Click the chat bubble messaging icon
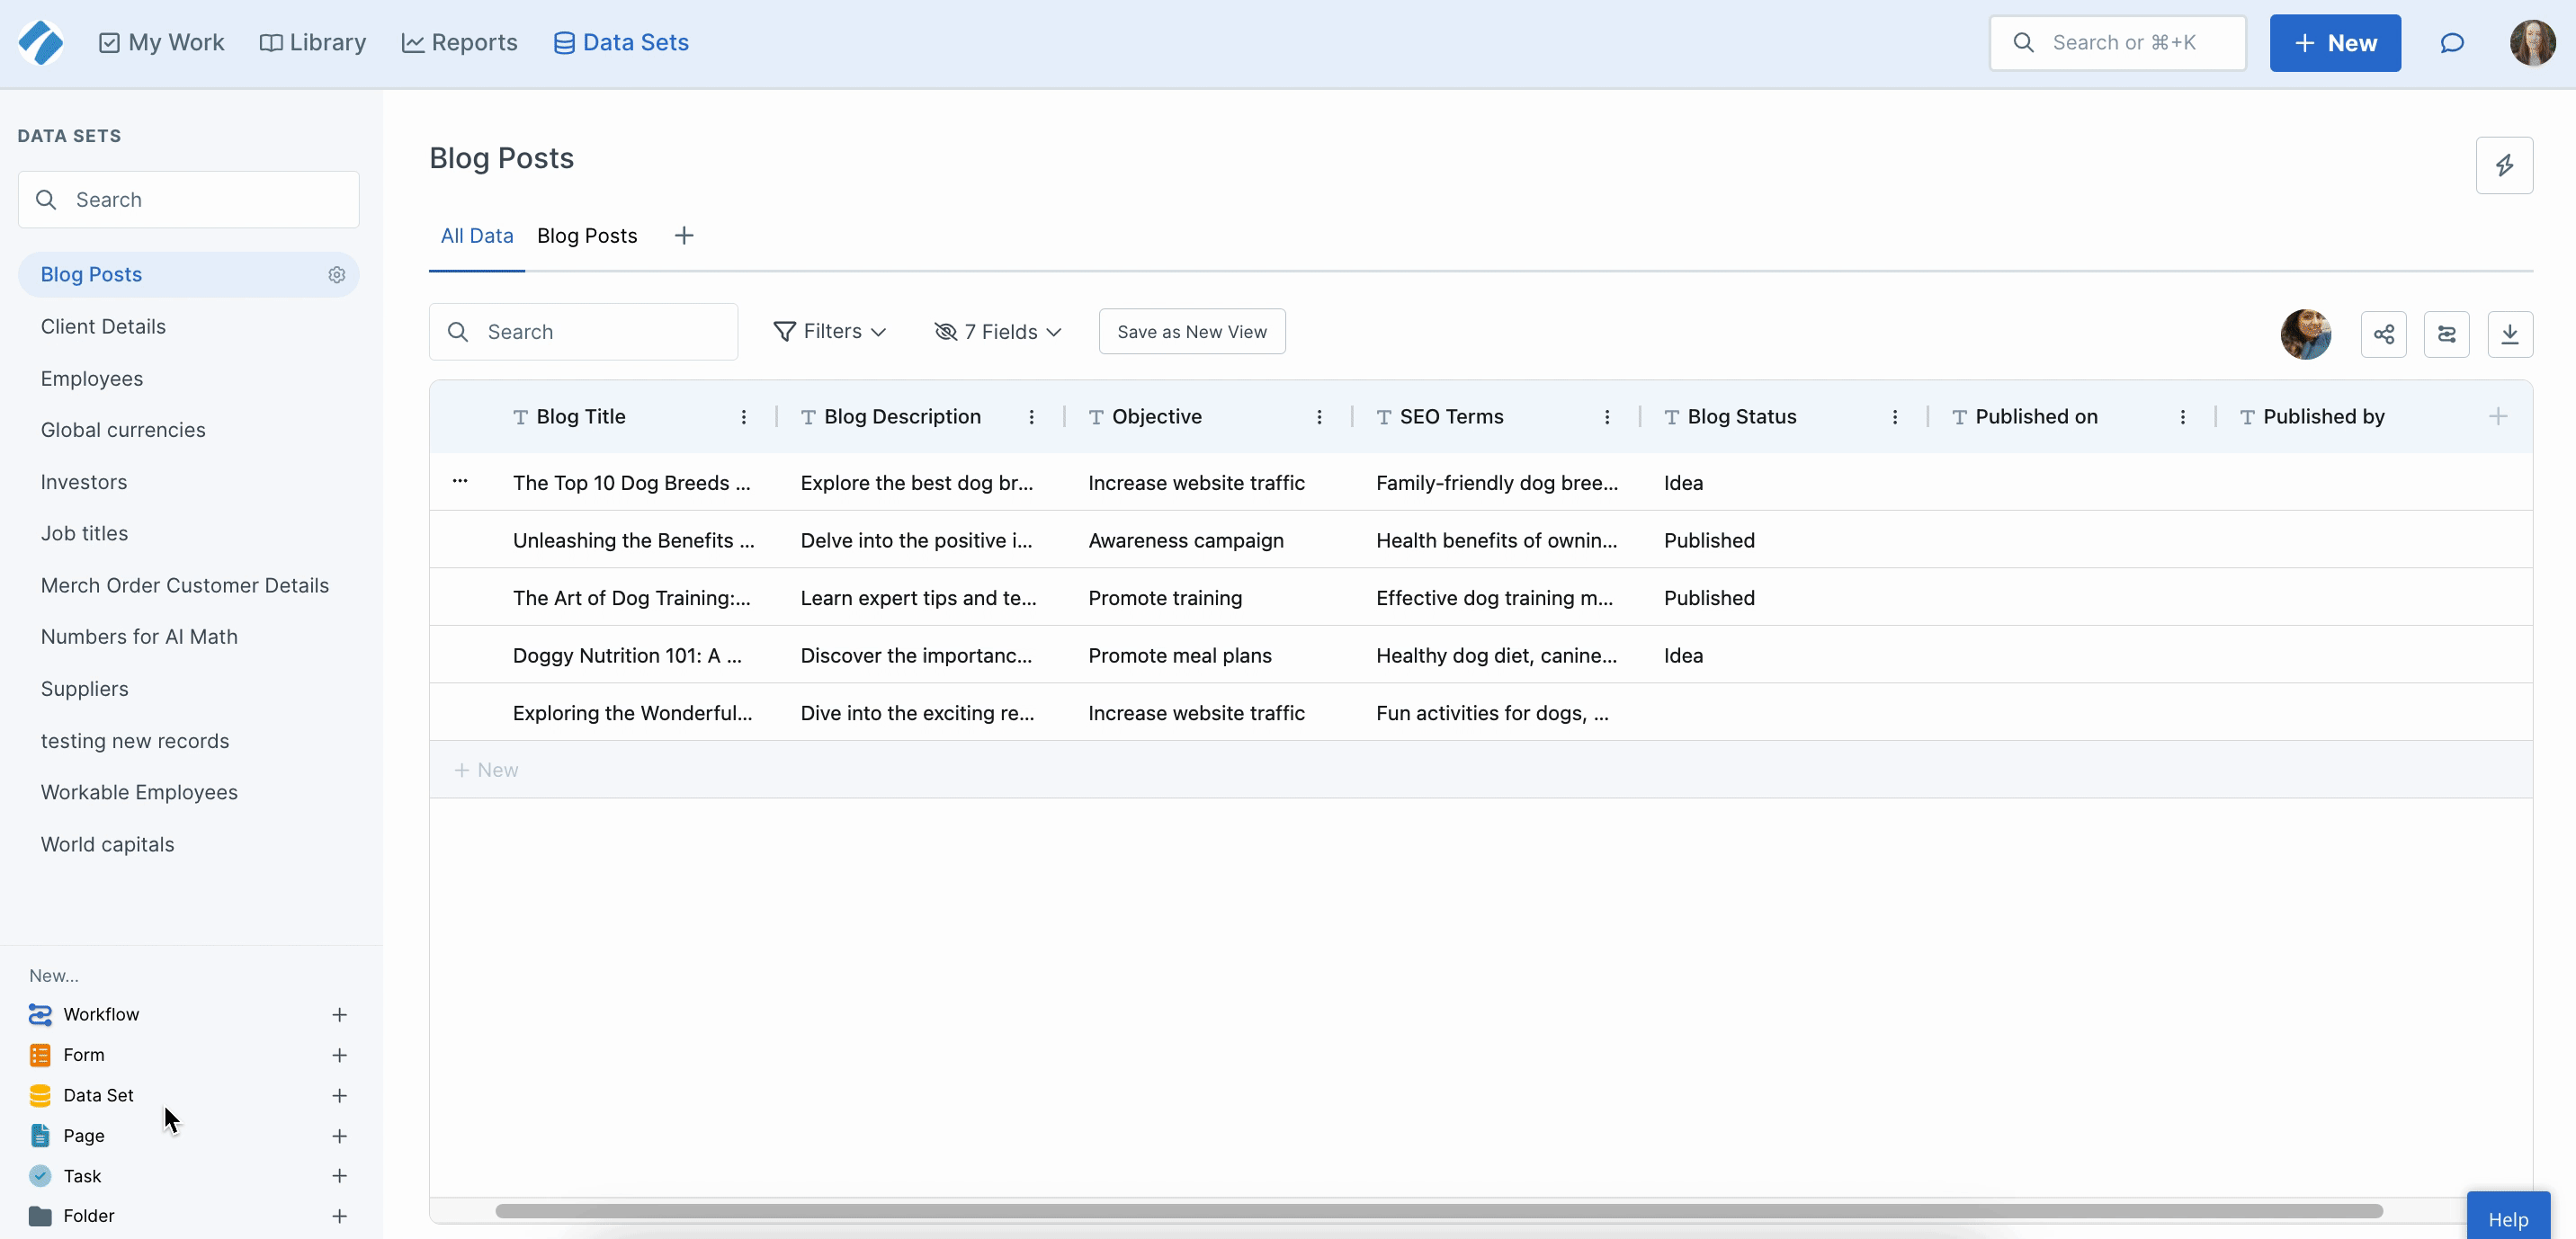Image resolution: width=2576 pixels, height=1239 pixels. [x=2452, y=42]
